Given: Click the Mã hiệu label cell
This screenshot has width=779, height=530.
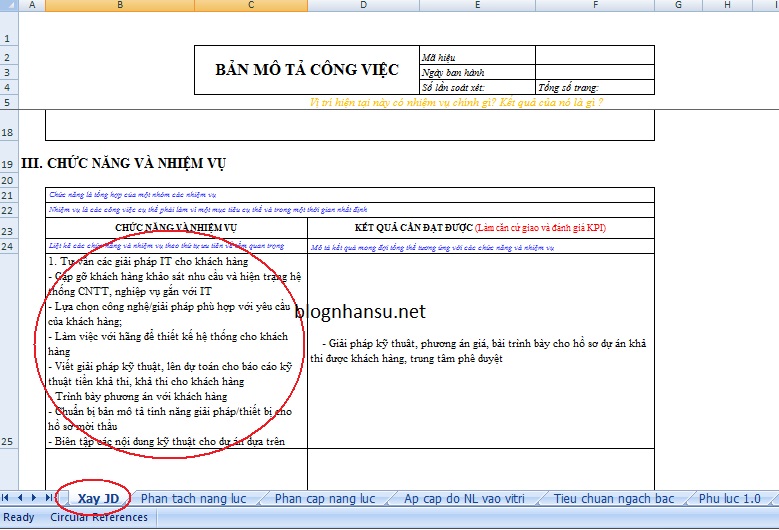Looking at the screenshot, I should [x=477, y=55].
